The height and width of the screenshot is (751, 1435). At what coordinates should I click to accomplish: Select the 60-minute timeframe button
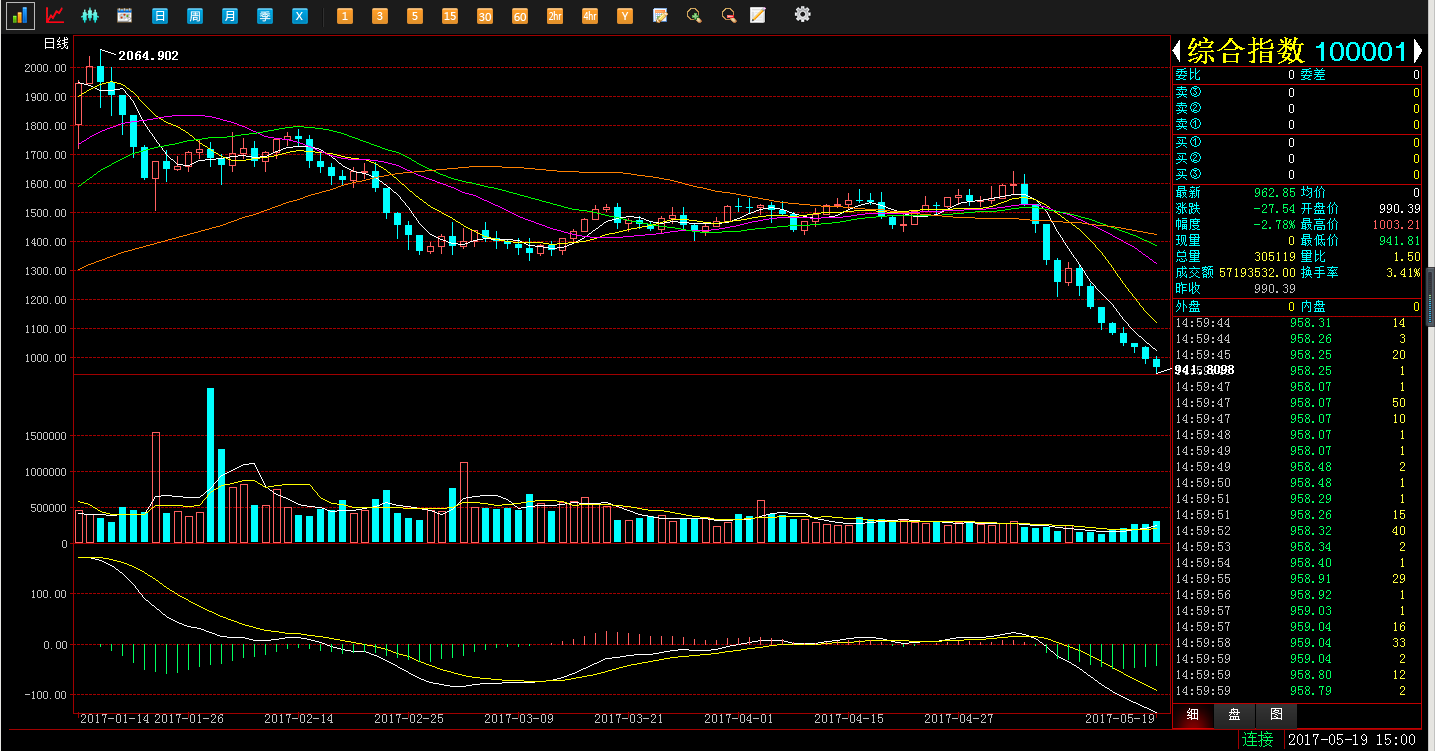pyautogui.click(x=520, y=16)
